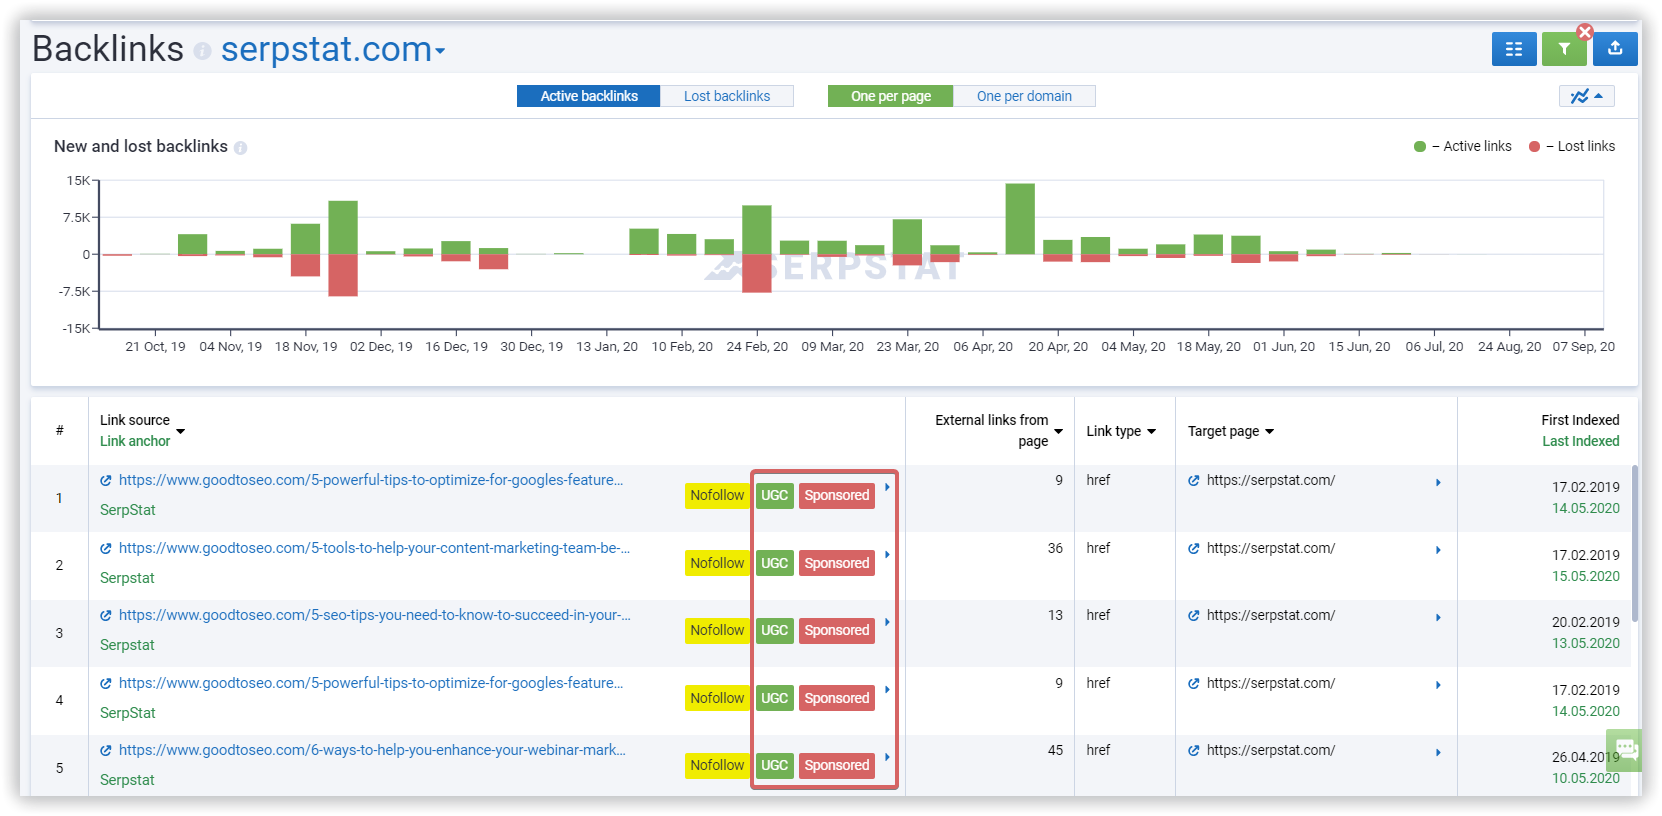
Task: Toggle Active links legend green dot
Action: (x=1420, y=147)
